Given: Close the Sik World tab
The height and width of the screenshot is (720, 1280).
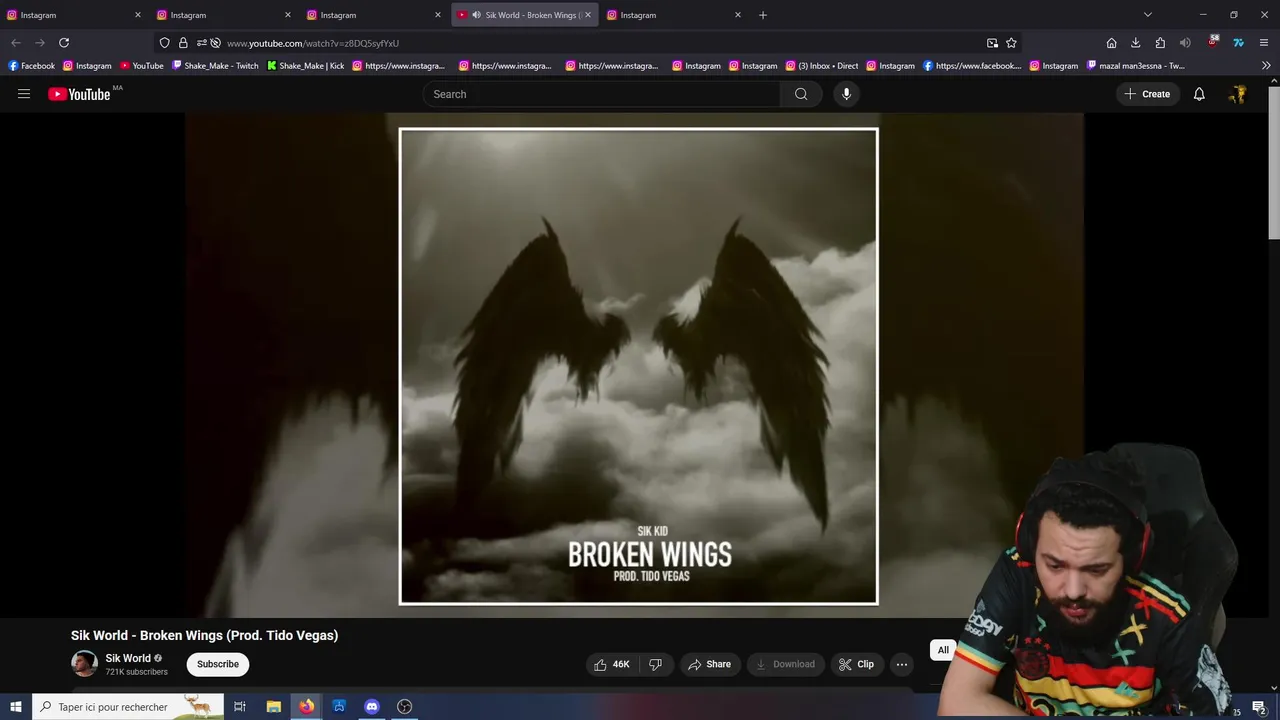Looking at the screenshot, I should coord(588,15).
